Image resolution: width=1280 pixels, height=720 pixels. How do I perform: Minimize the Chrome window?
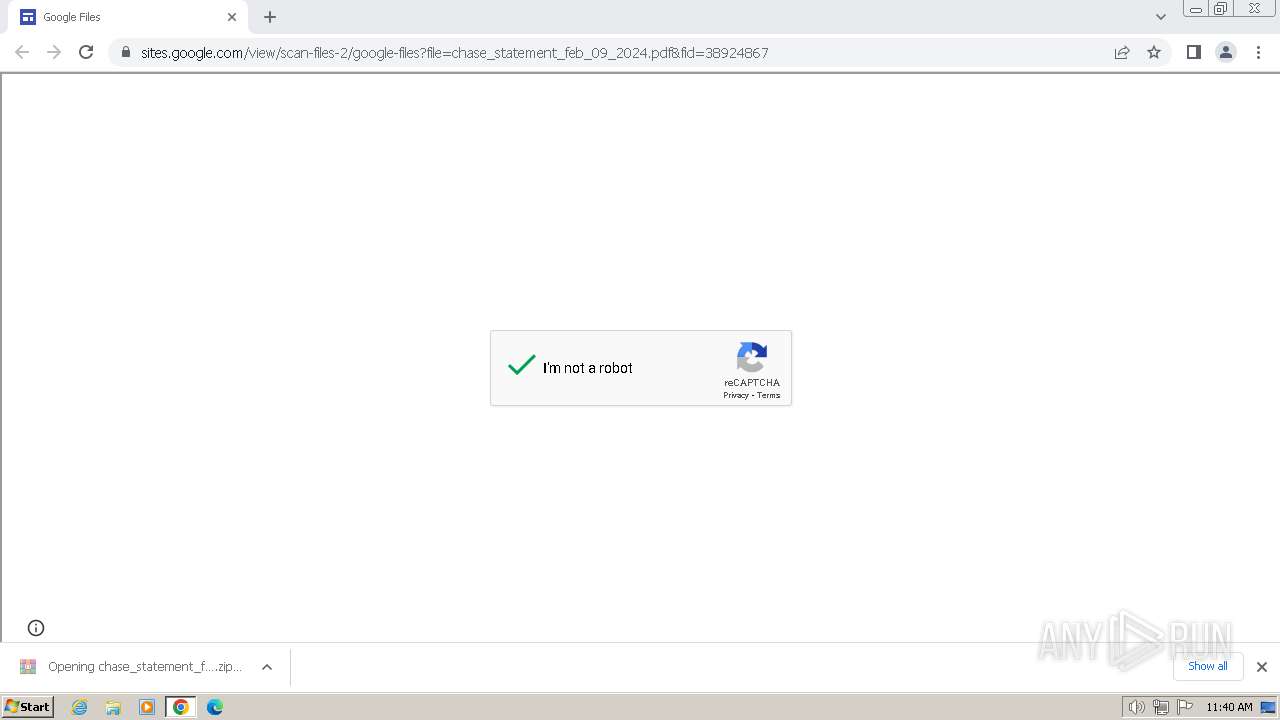[x=1196, y=9]
